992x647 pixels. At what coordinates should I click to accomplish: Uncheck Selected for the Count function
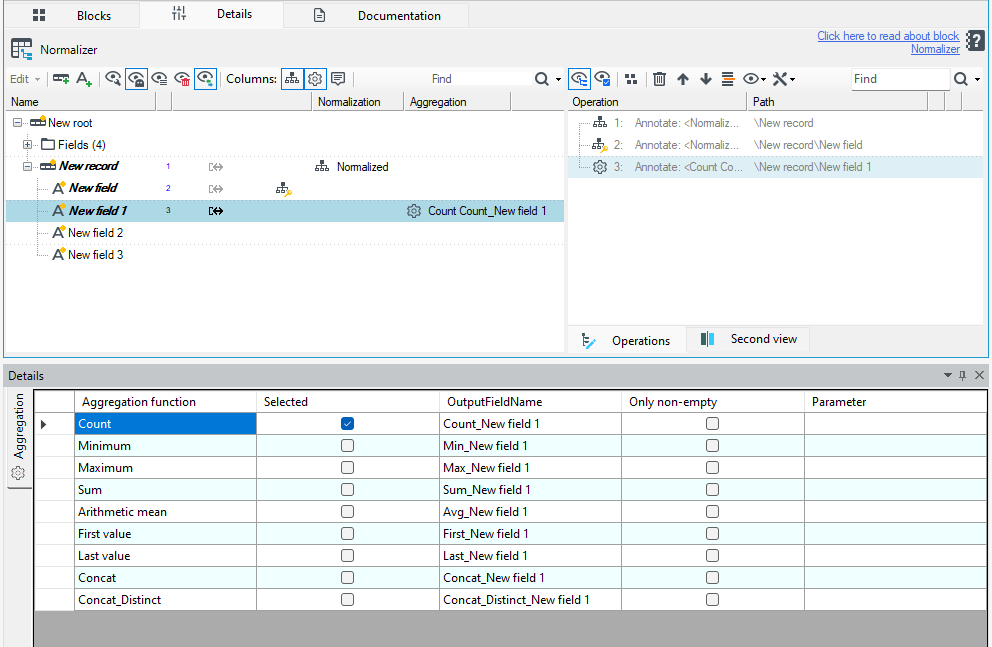pyautogui.click(x=347, y=424)
